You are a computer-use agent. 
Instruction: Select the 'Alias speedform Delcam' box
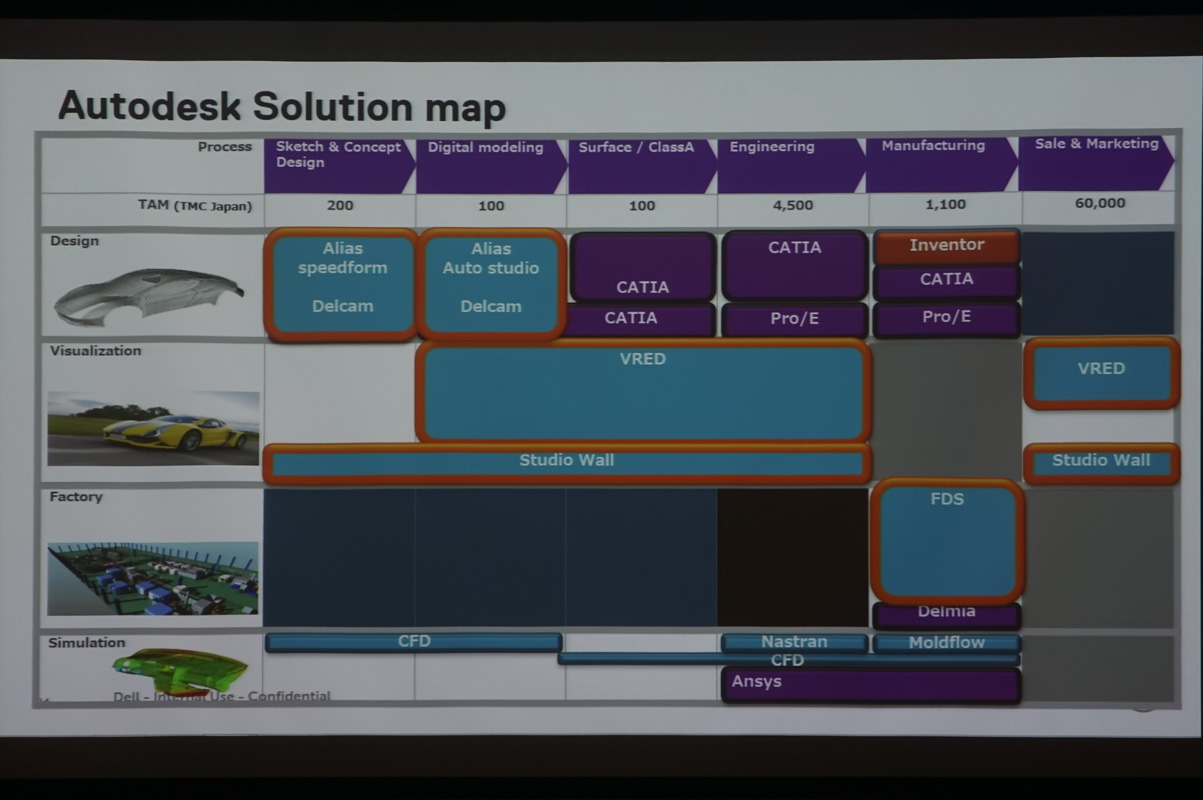pos(341,285)
